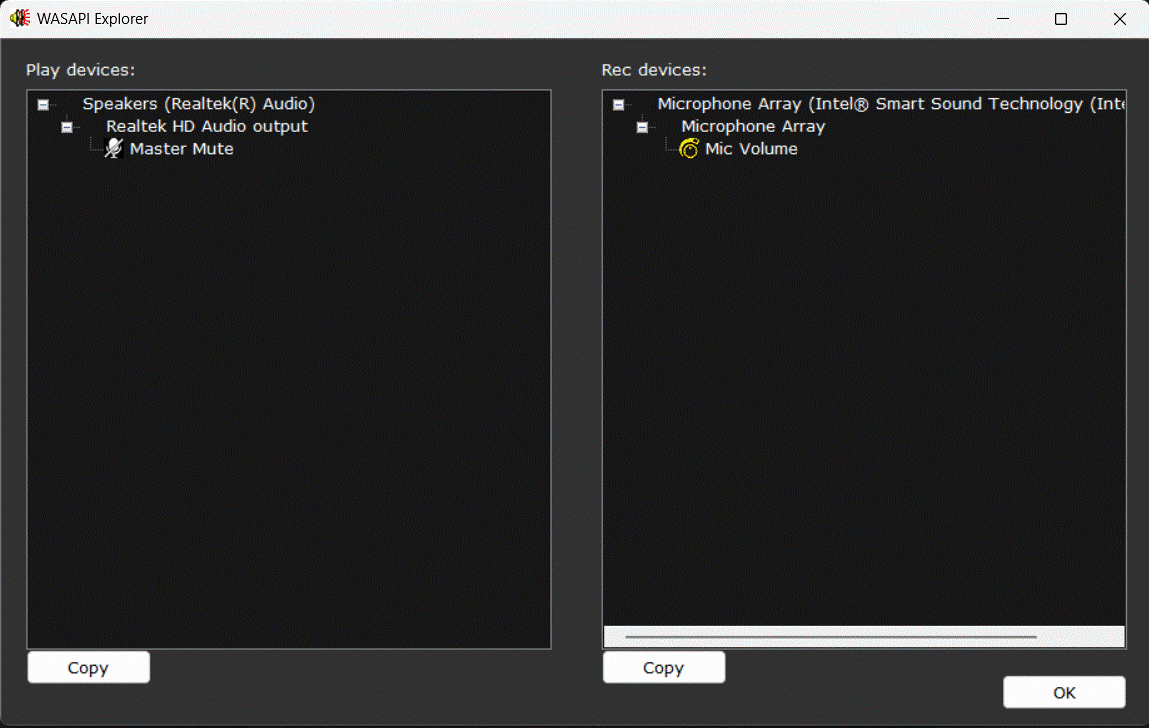The image size is (1149, 728).
Task: Collapse the Realtek HD Audio output node
Action: tap(67, 127)
